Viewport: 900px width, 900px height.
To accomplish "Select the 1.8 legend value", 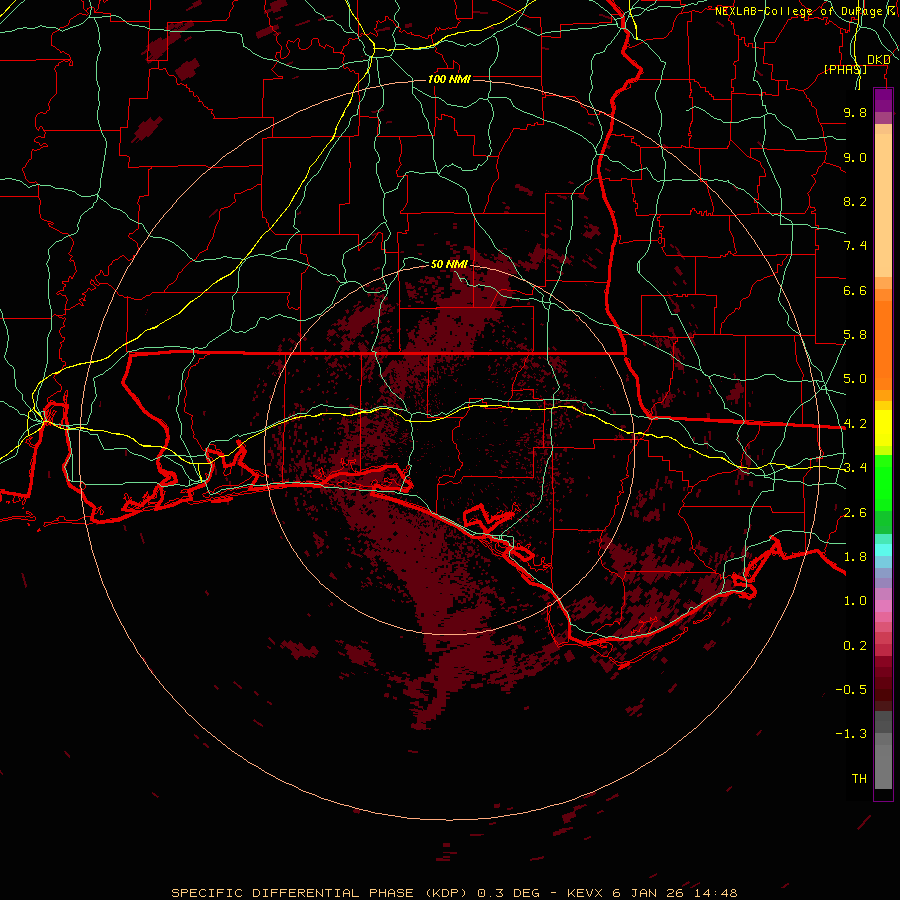I will click(855, 557).
